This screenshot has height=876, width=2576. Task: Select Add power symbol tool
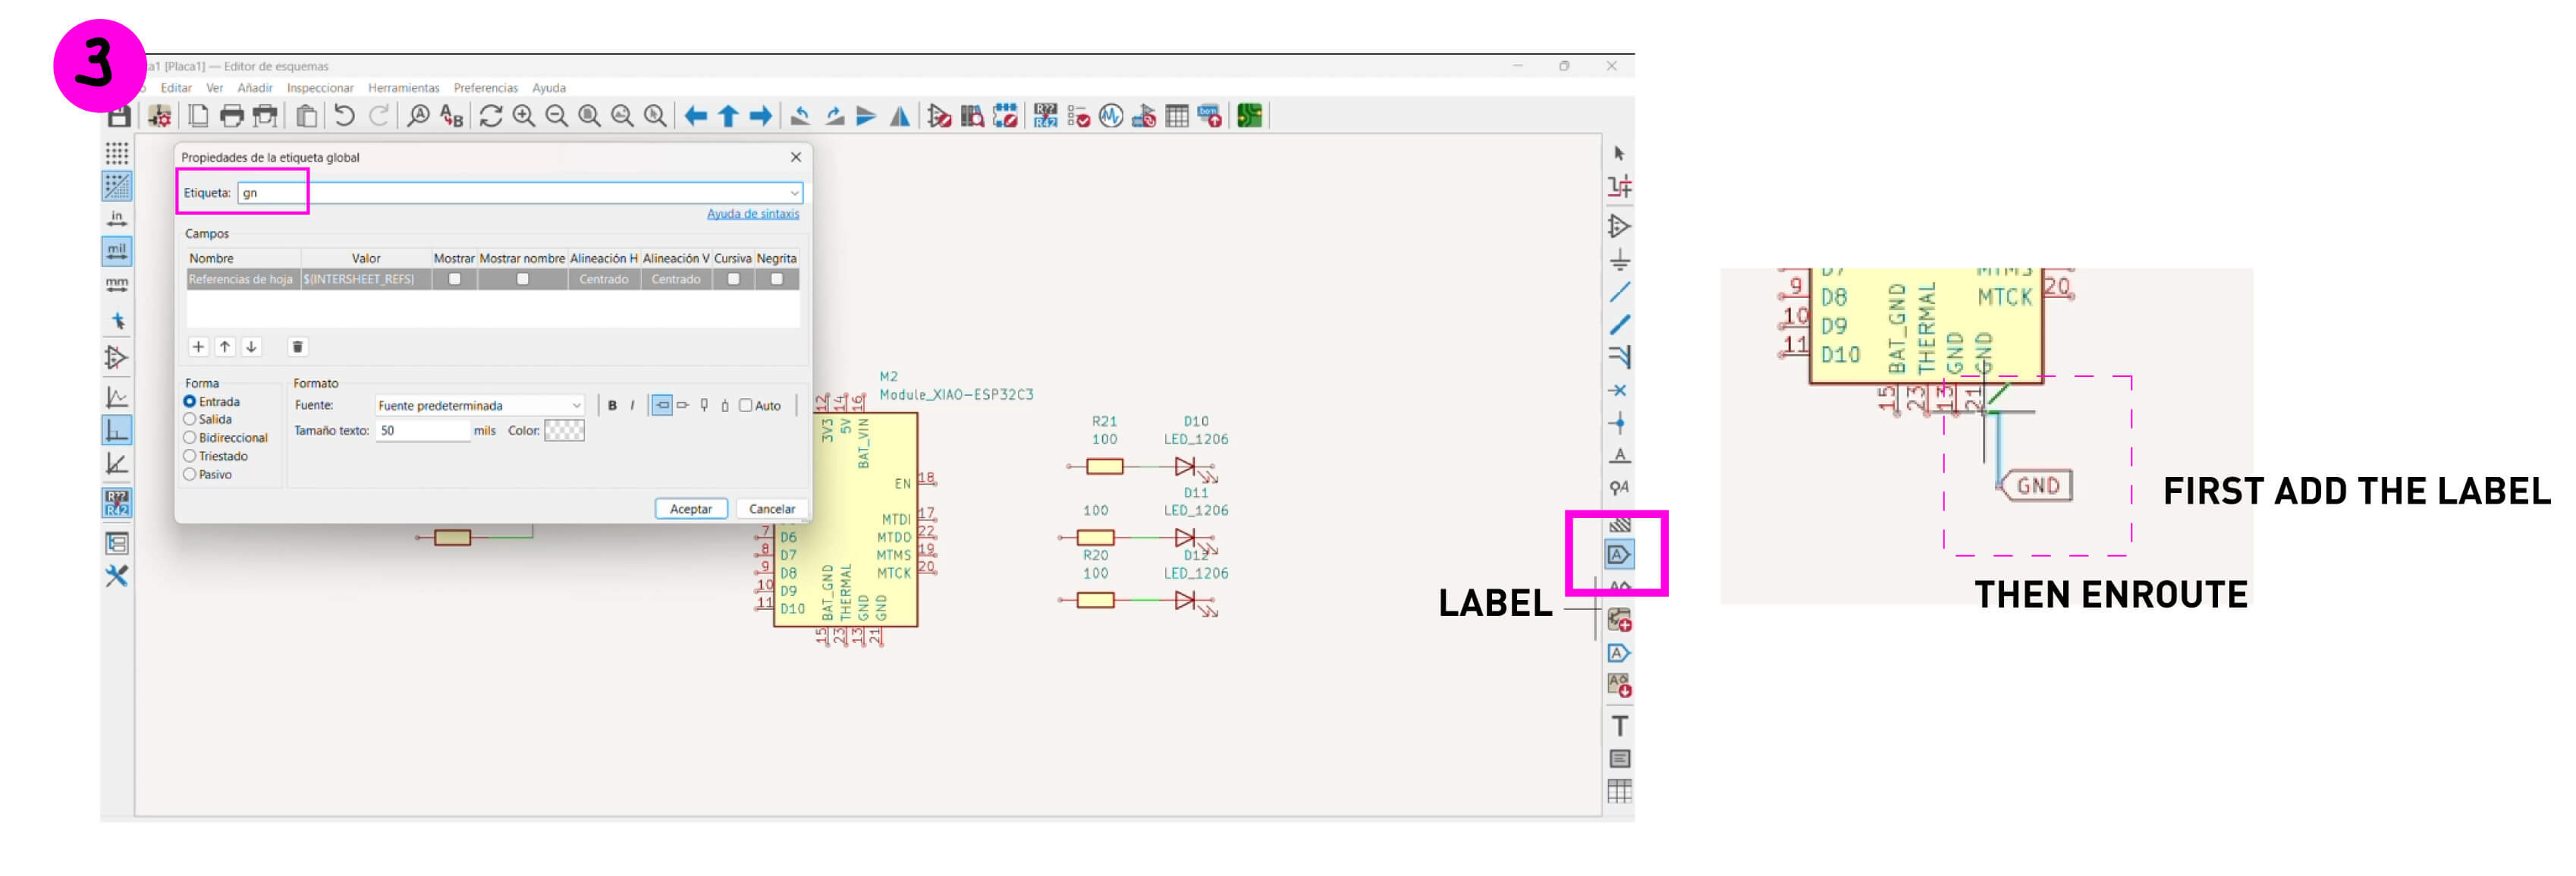(1619, 260)
